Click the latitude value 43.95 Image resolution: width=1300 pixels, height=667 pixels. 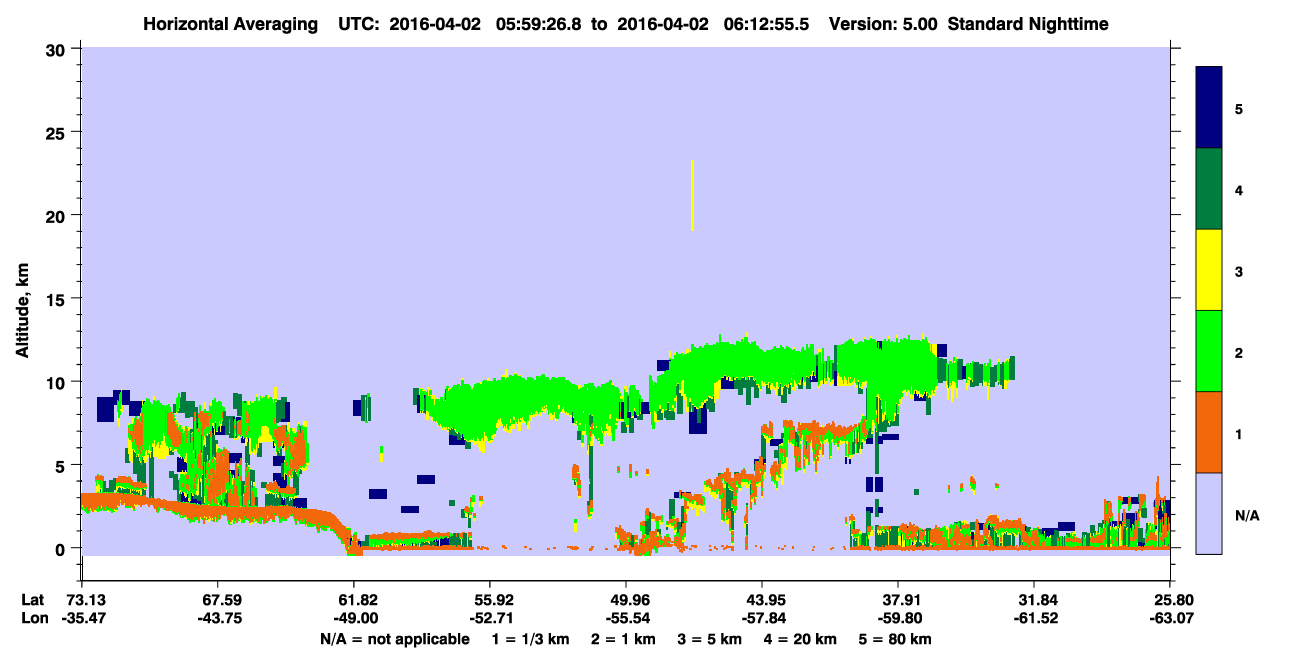(x=762, y=600)
